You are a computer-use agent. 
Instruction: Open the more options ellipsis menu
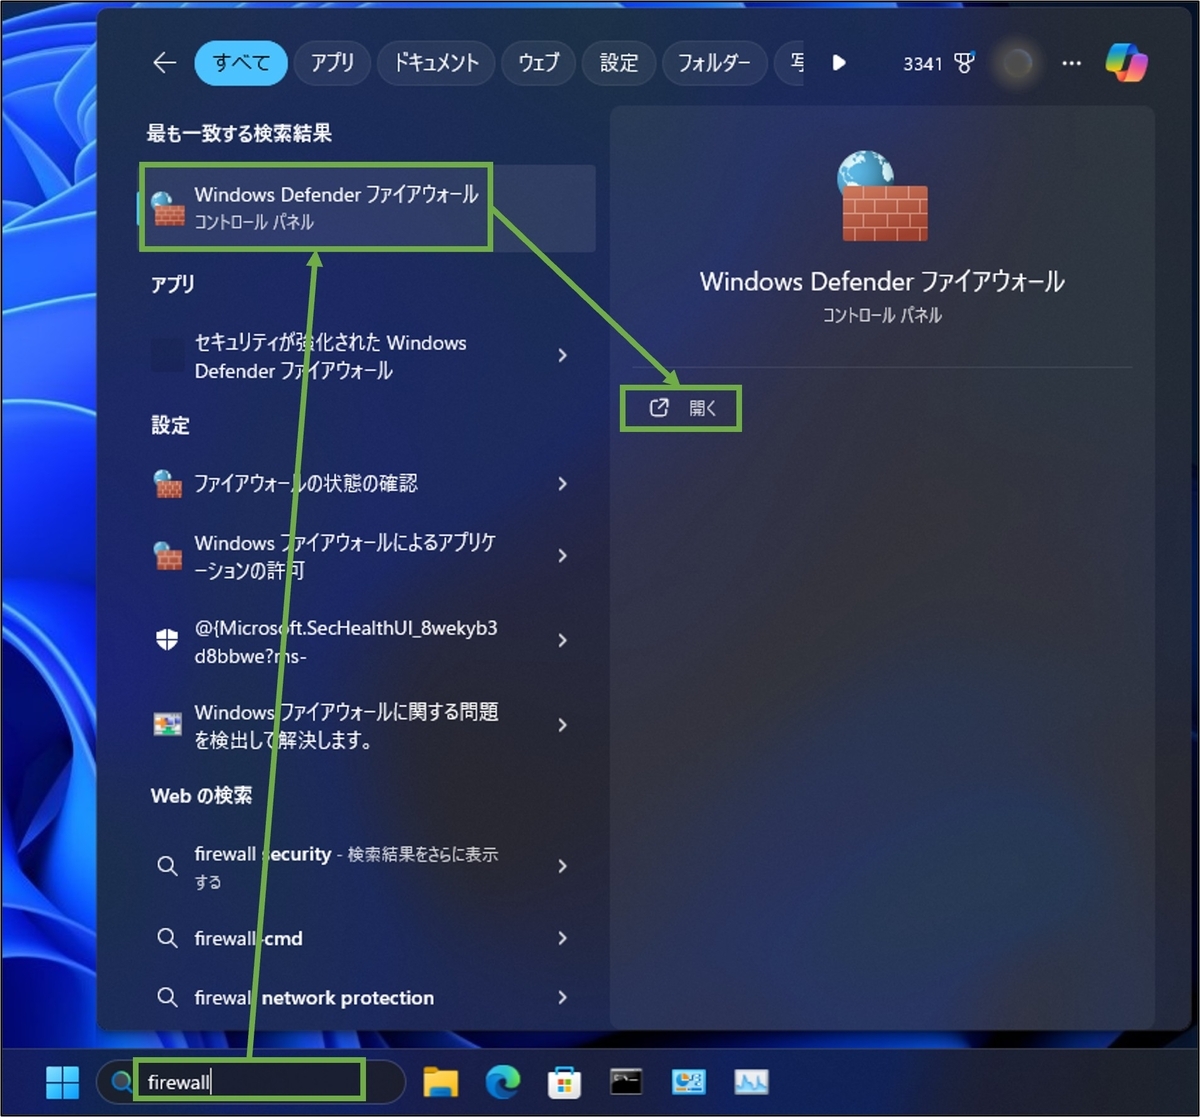(x=1071, y=63)
